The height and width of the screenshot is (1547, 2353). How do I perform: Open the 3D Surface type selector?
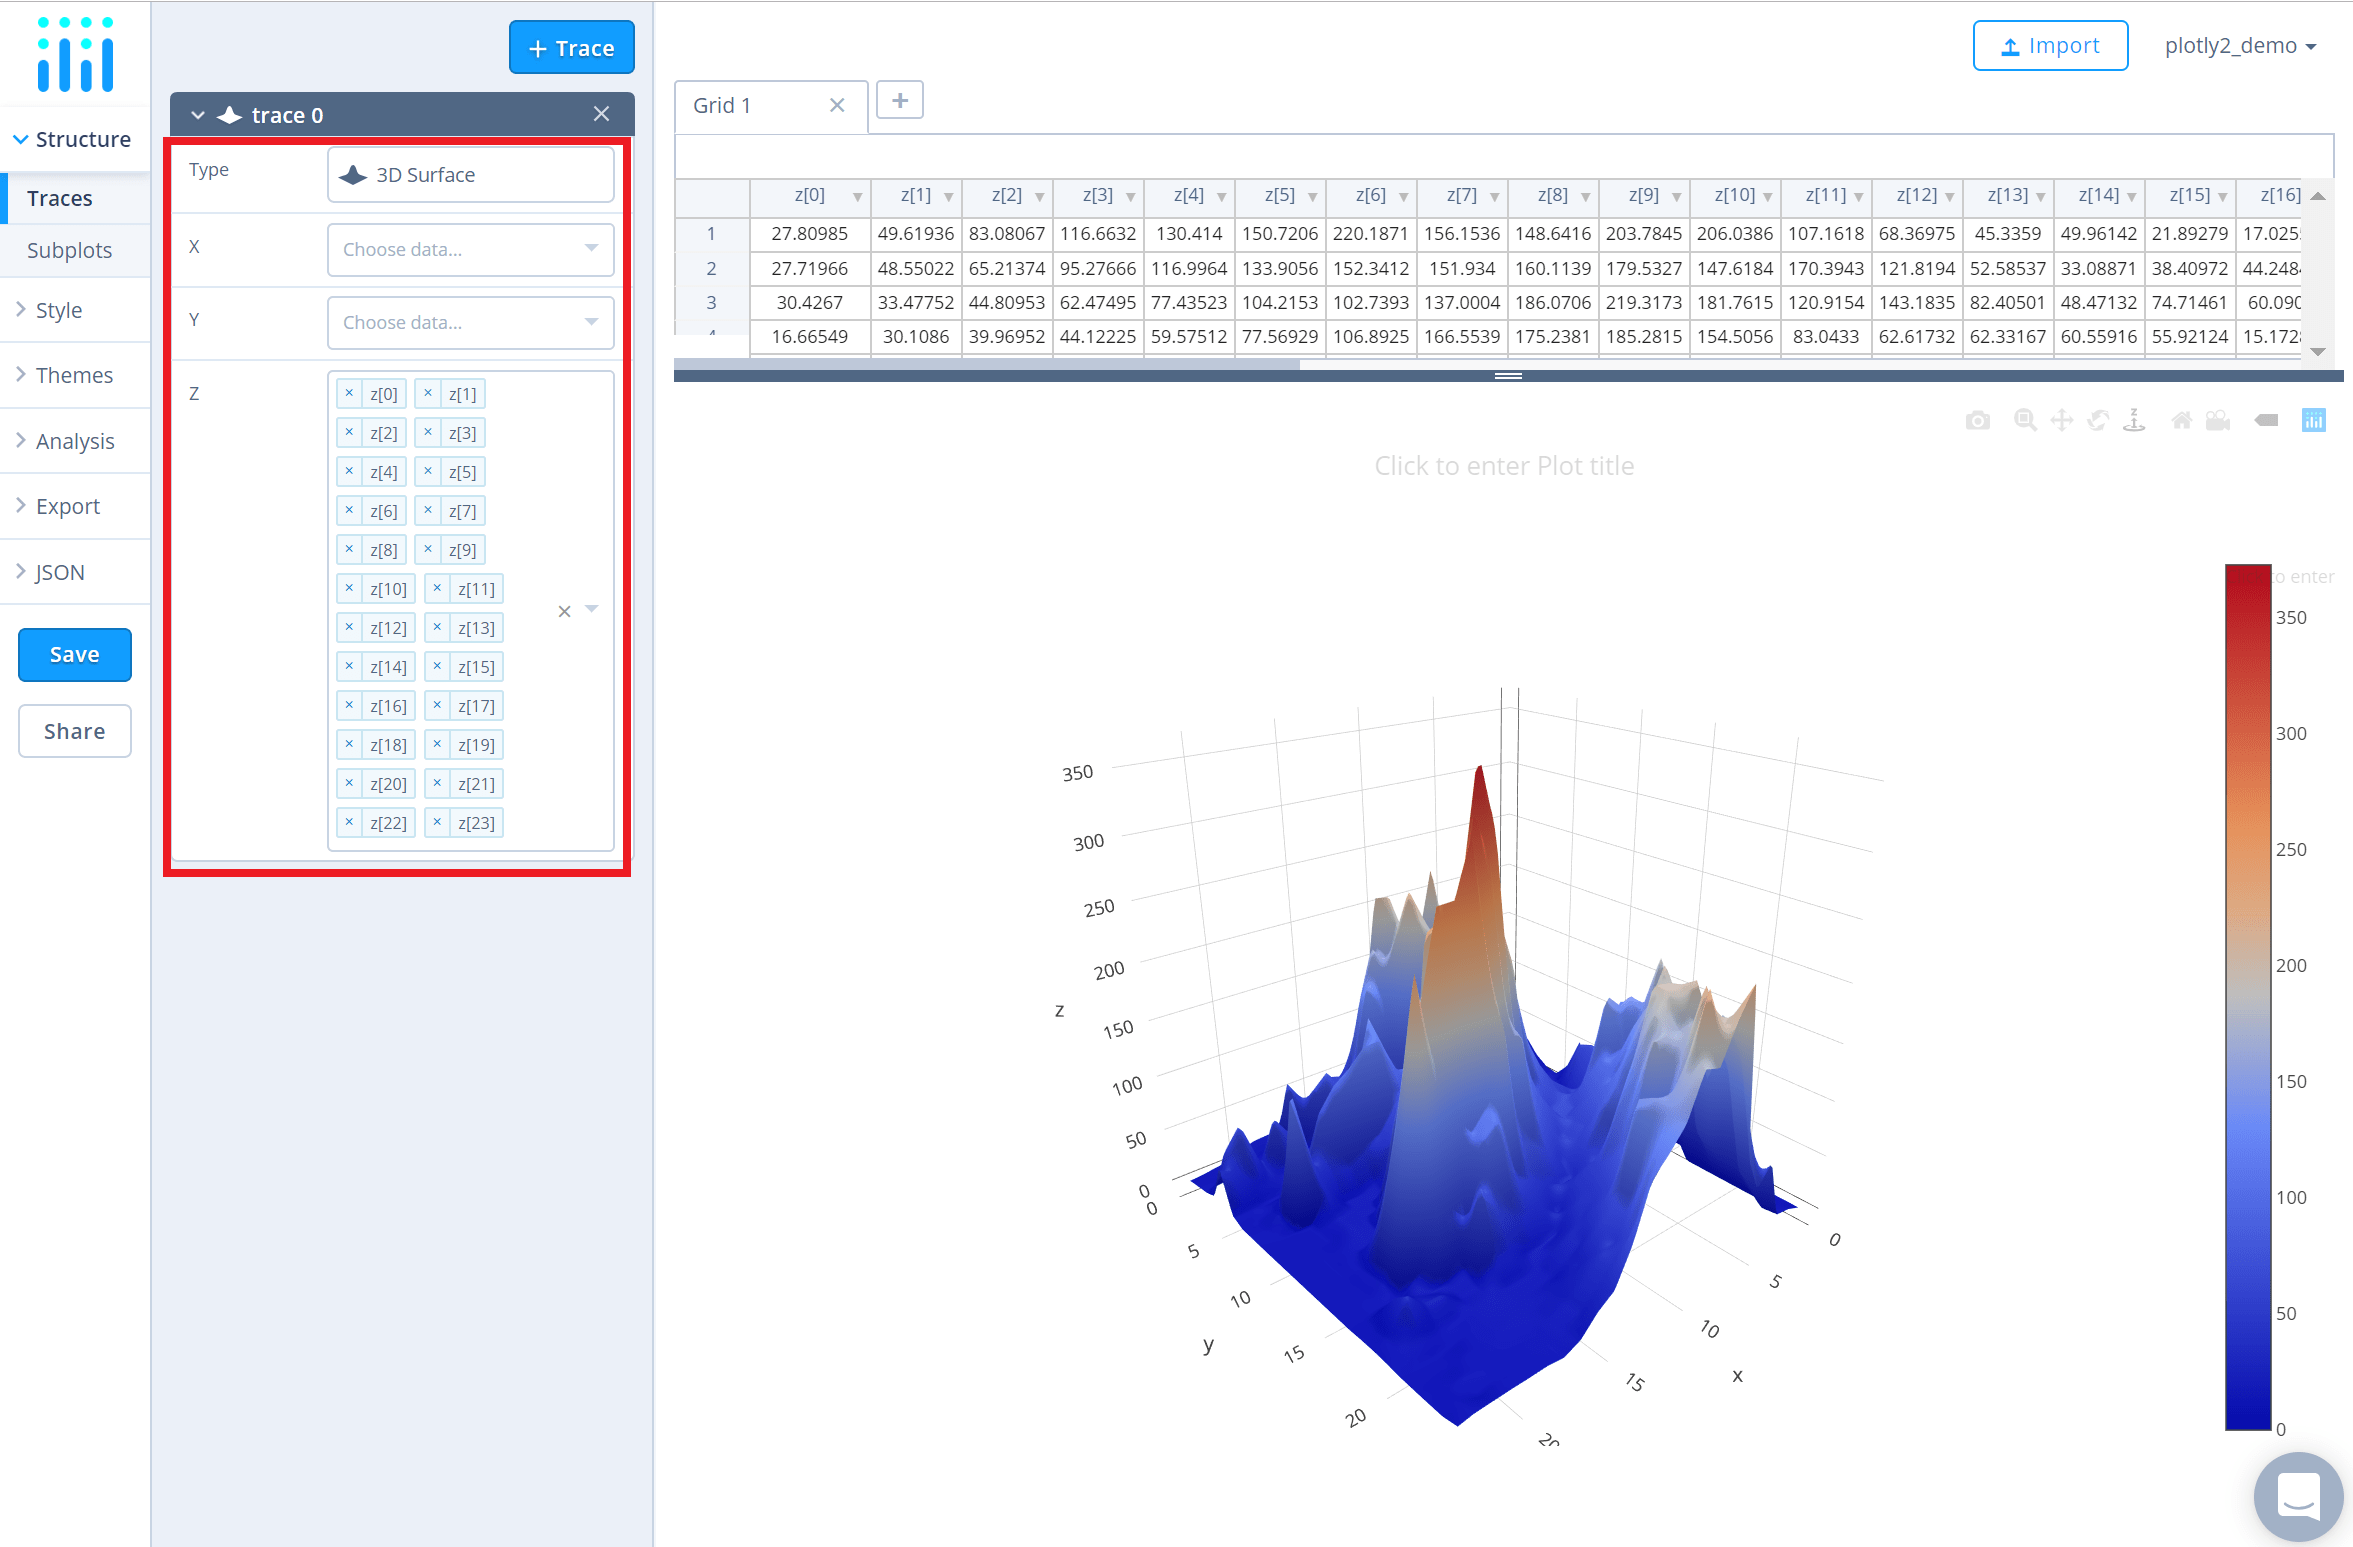(470, 175)
